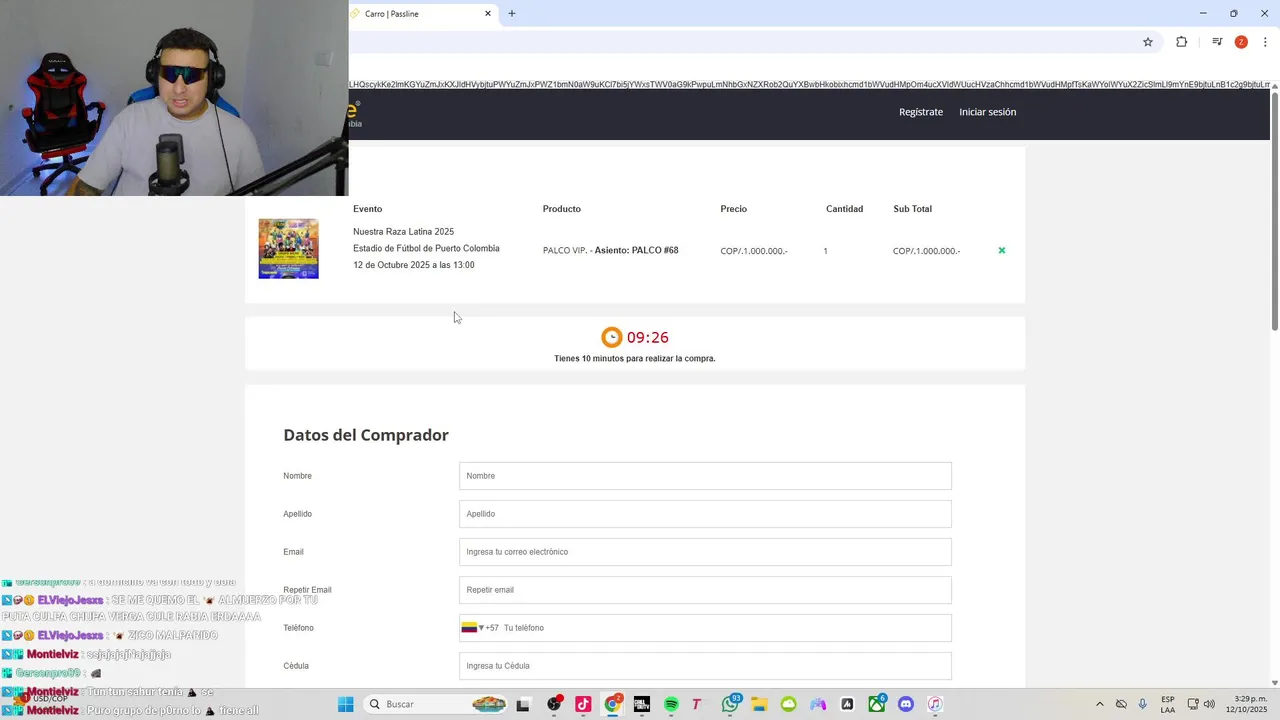Open the green cloud app taskbar icon

[x=788, y=704]
